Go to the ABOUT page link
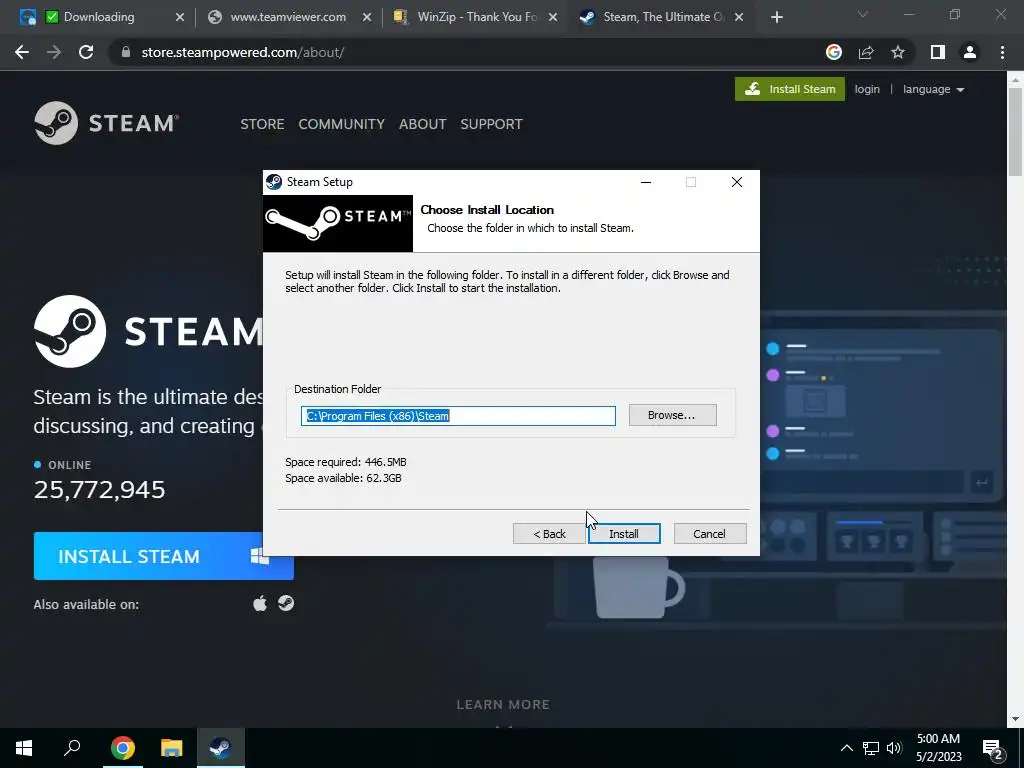Screen dimensions: 1024x768 tap(423, 124)
